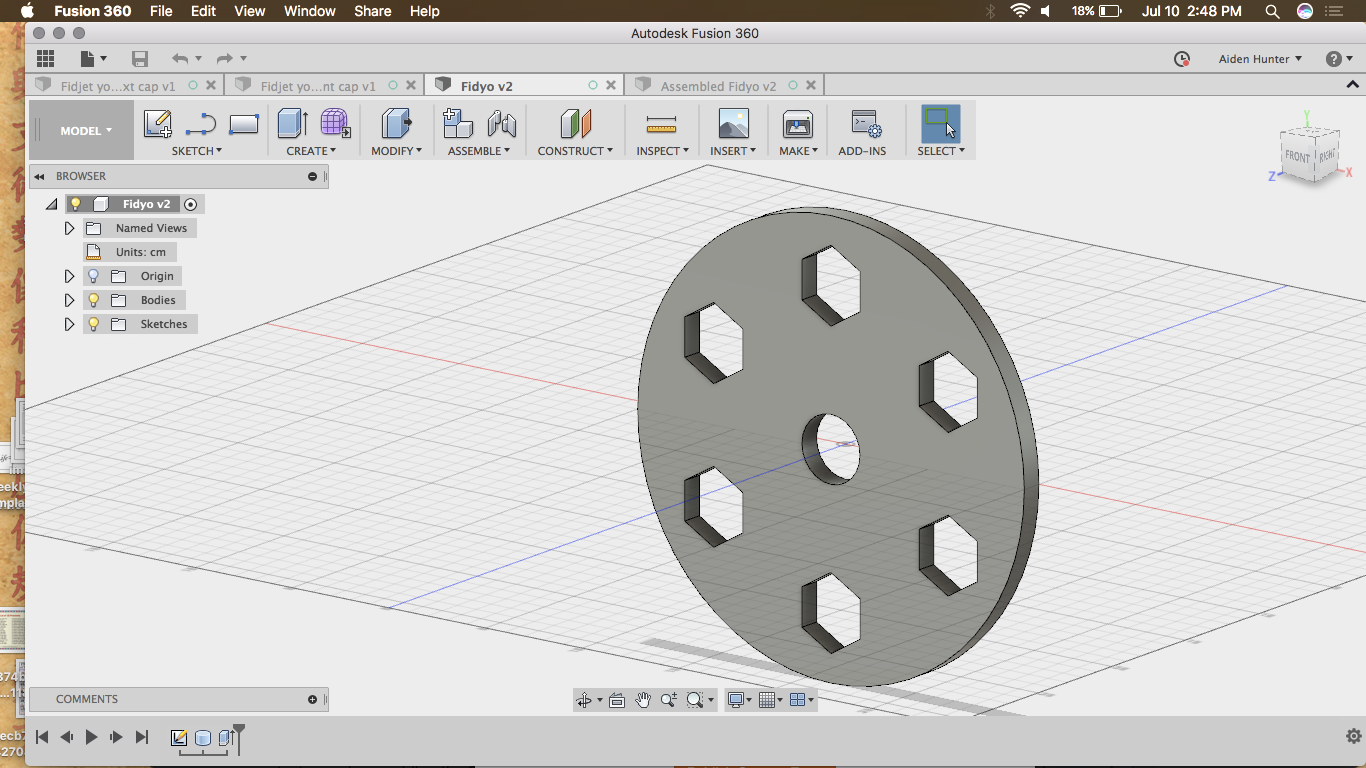Open the job status clock icon
Image resolution: width=1366 pixels, height=768 pixels.
(1181, 59)
